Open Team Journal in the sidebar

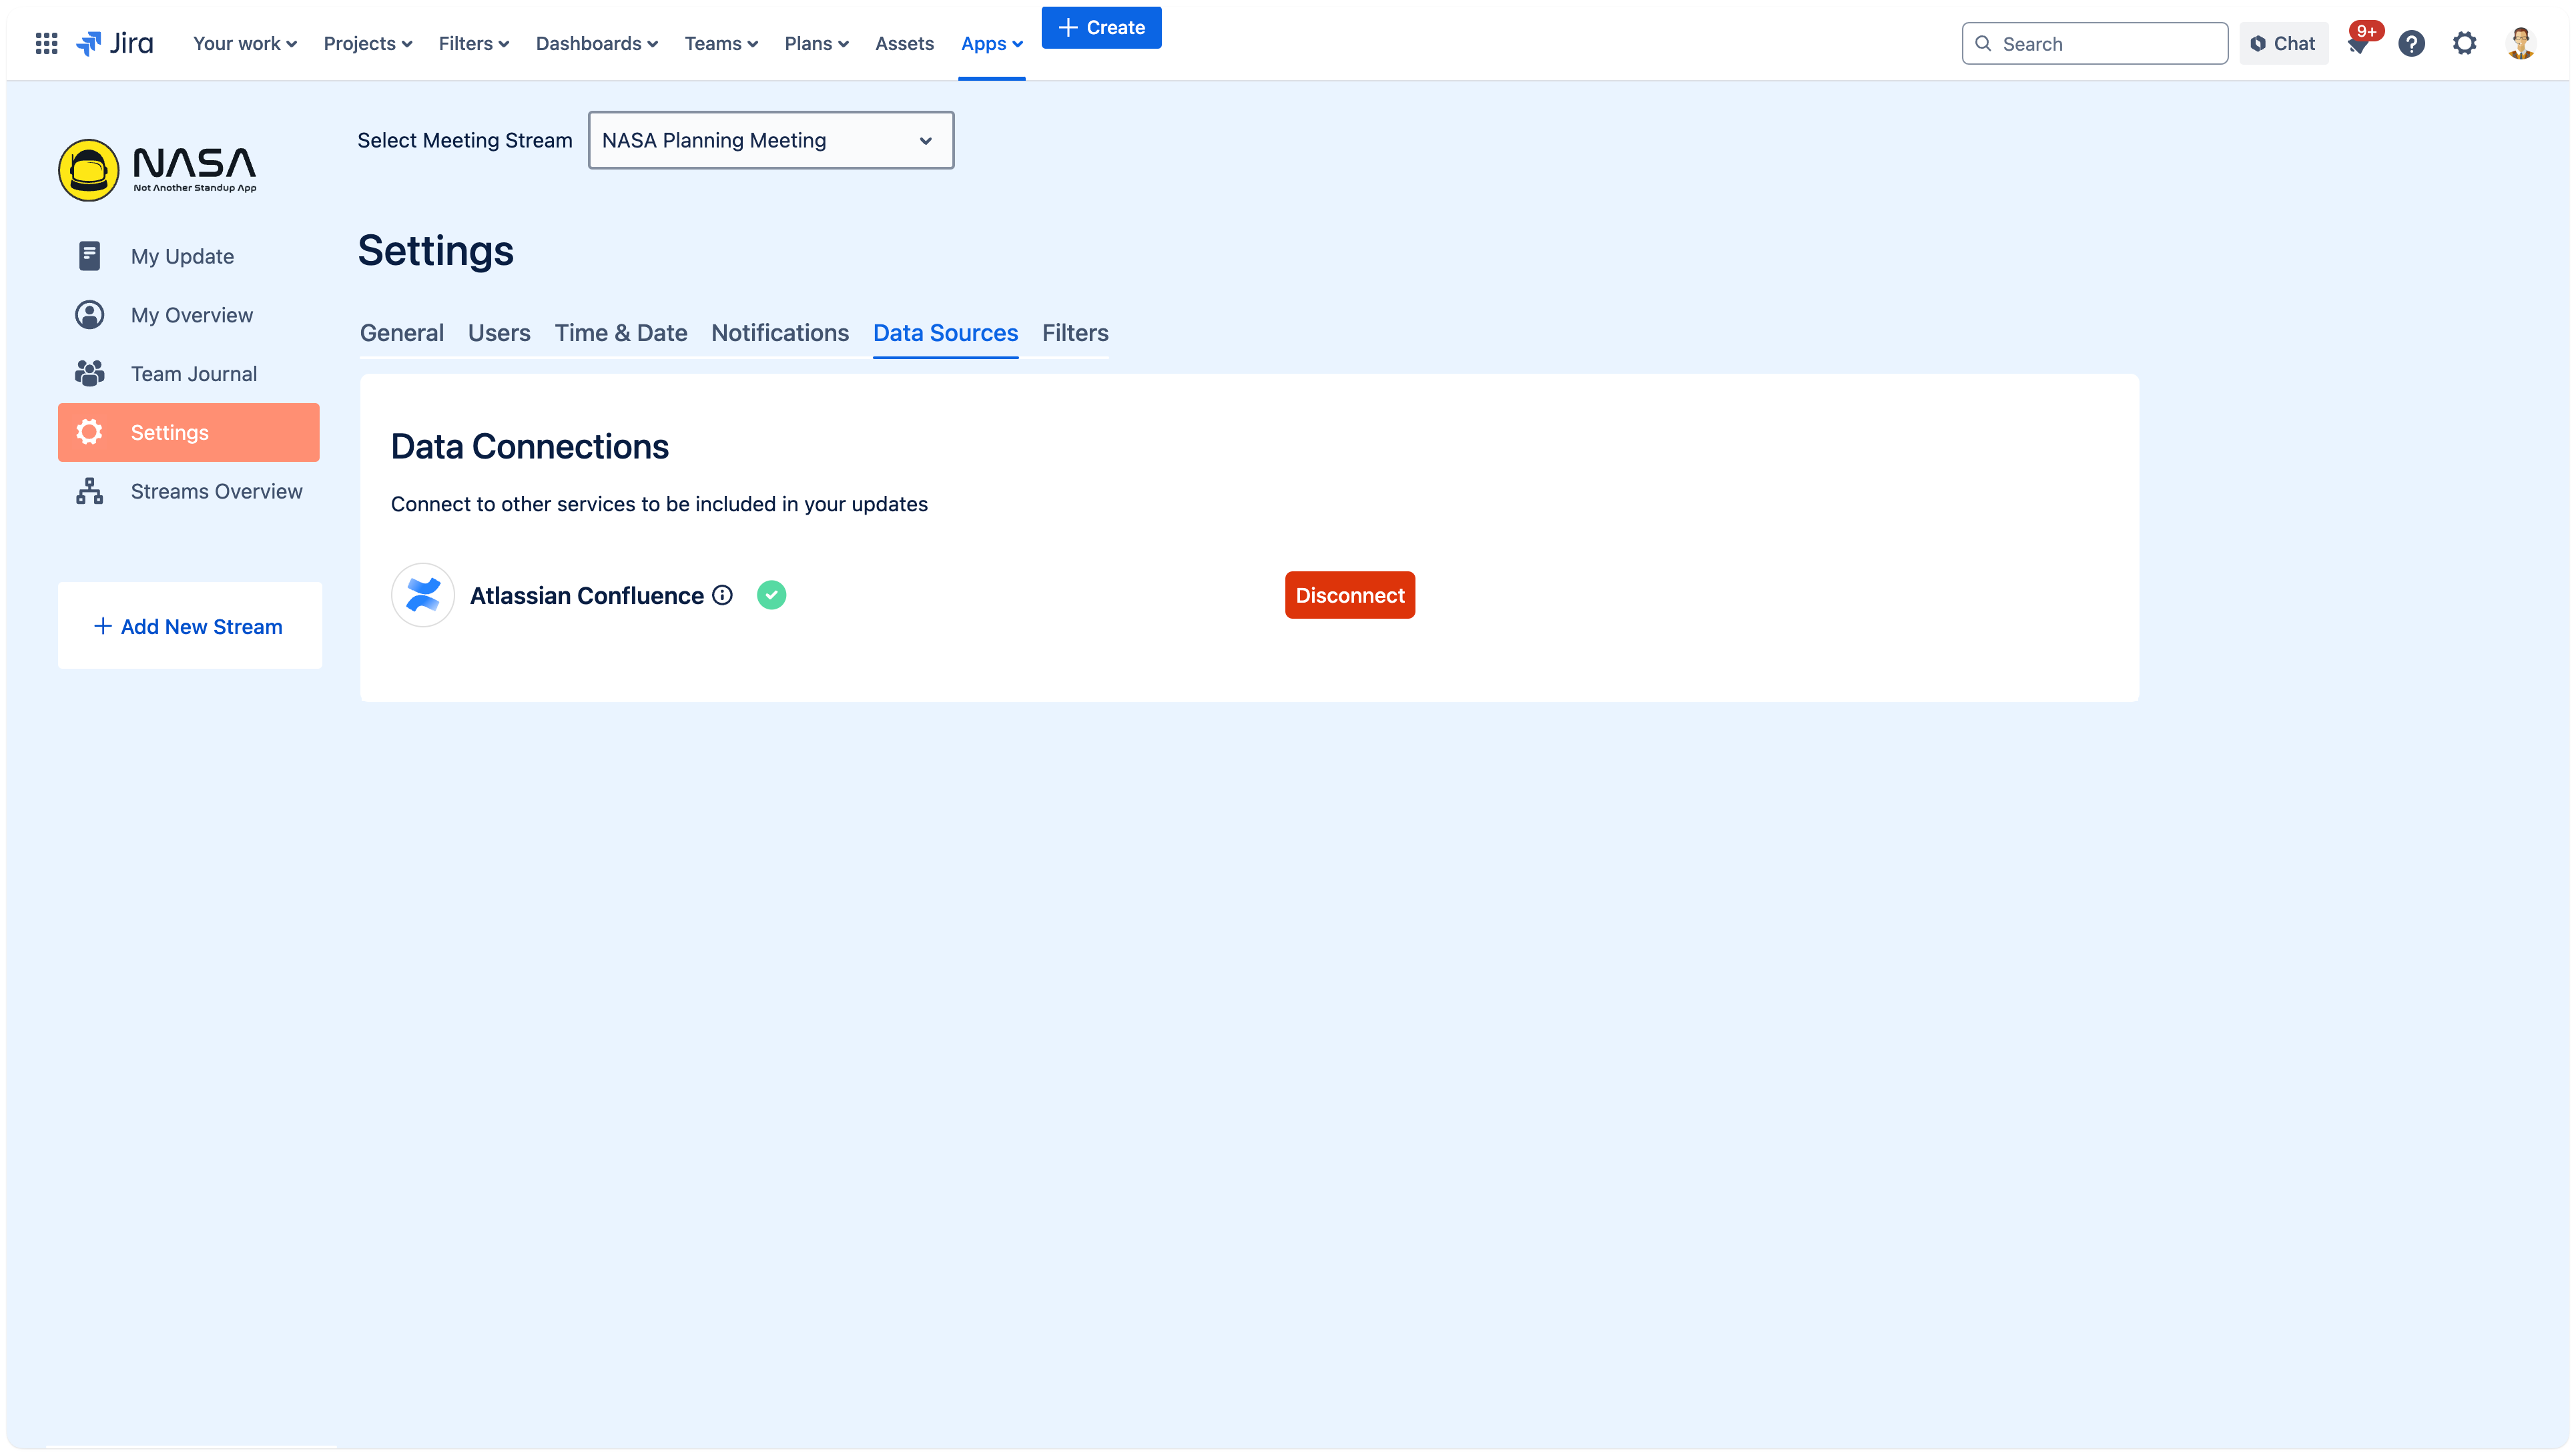tap(189, 374)
